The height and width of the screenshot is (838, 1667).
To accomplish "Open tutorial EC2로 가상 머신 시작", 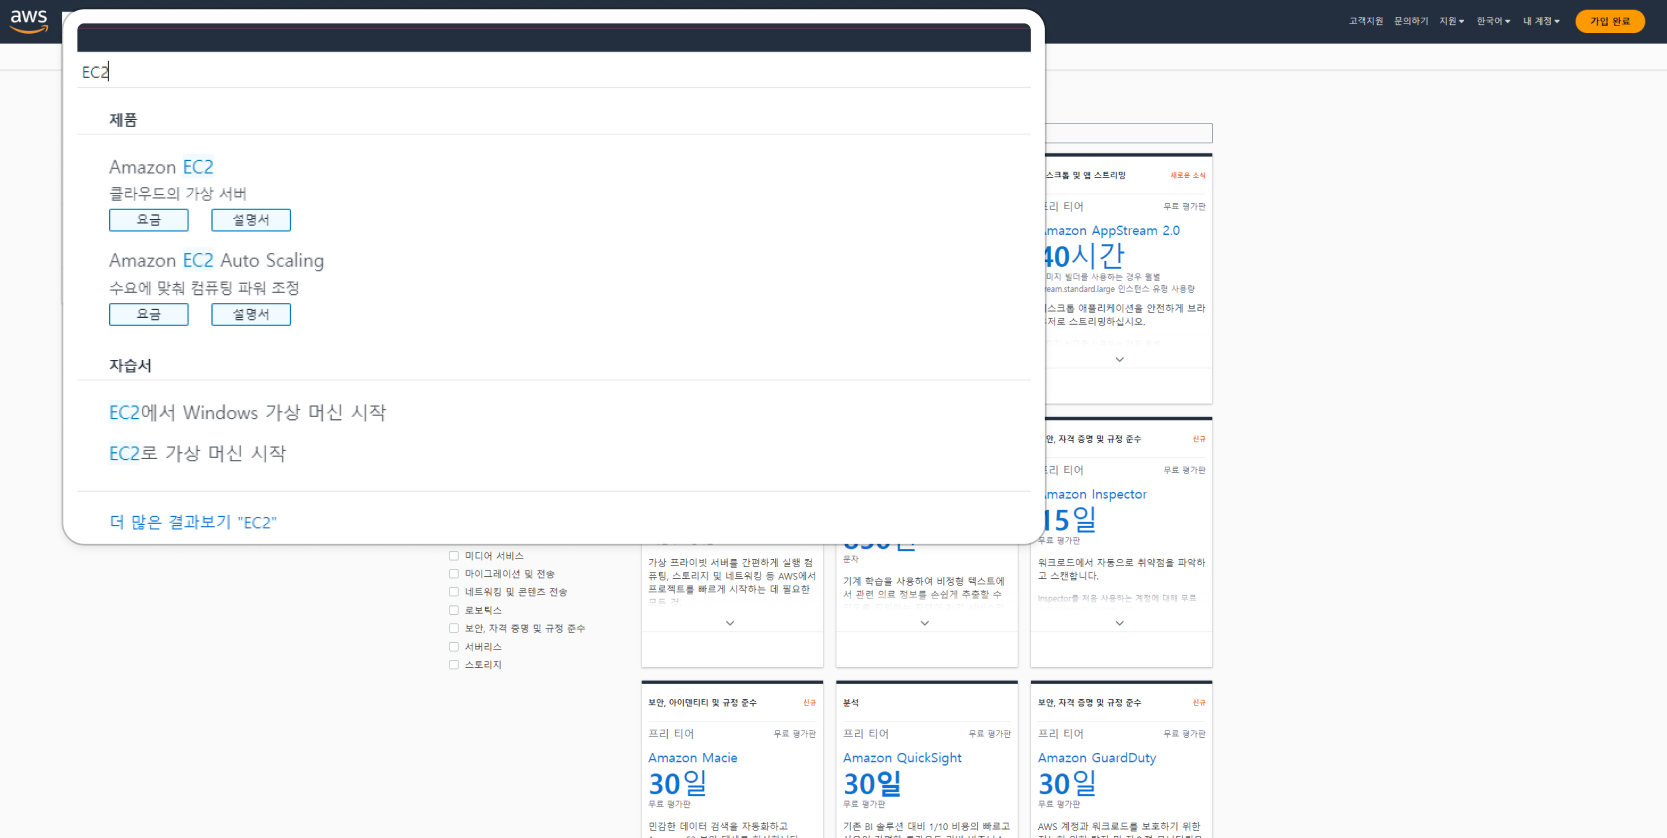I will (197, 453).
